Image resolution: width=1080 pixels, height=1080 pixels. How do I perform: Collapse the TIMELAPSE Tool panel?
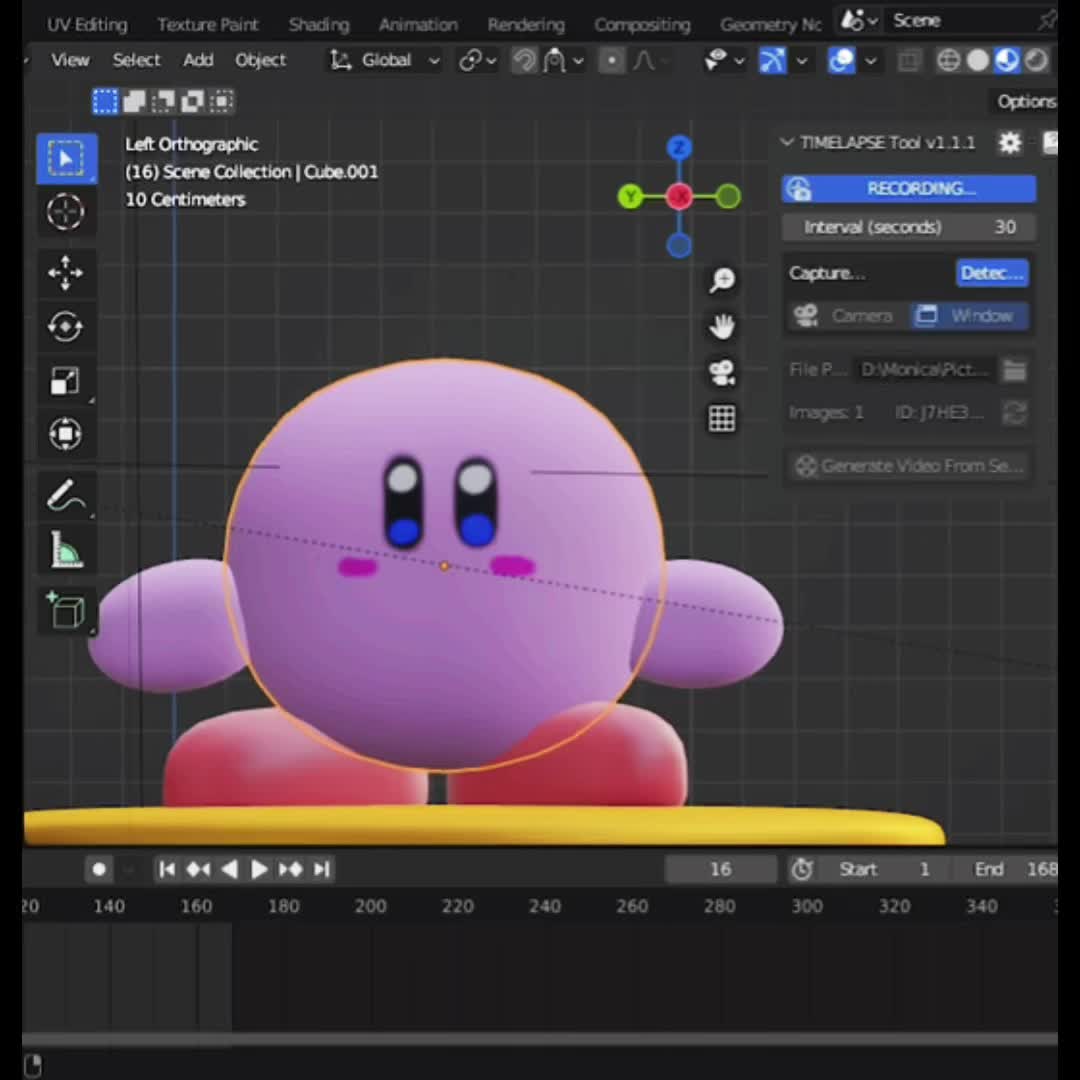[x=787, y=143]
